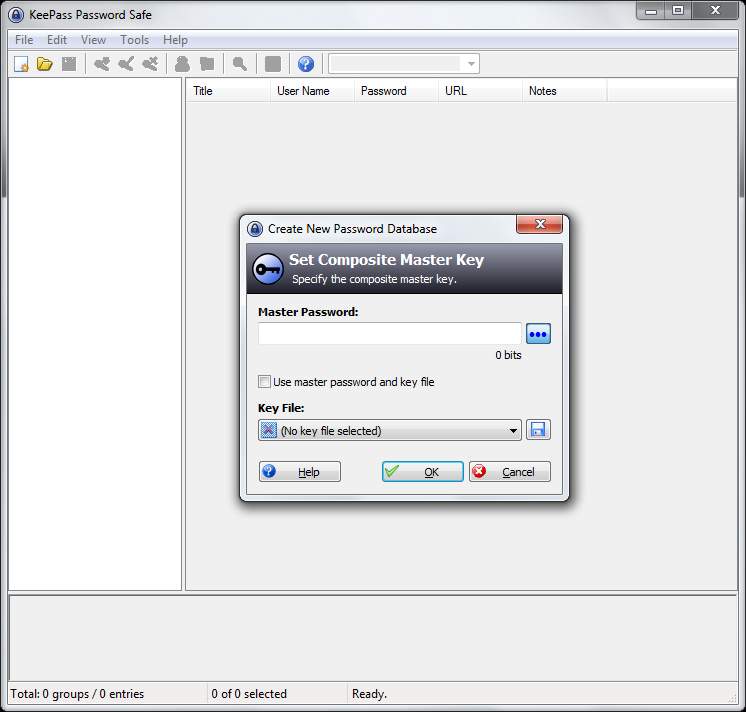Click the Edit Entry key icon
This screenshot has height=712, width=746.
coord(126,64)
